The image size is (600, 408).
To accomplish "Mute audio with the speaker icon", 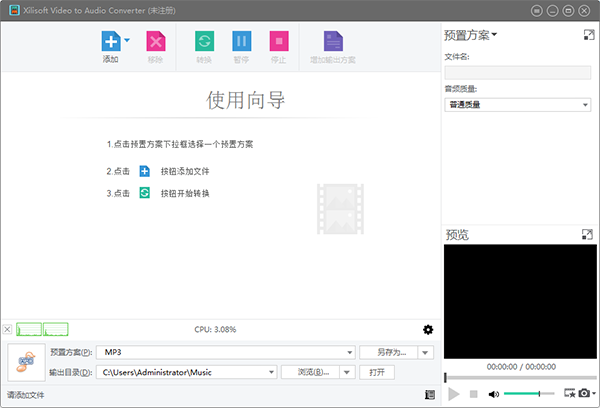I will tap(494, 394).
